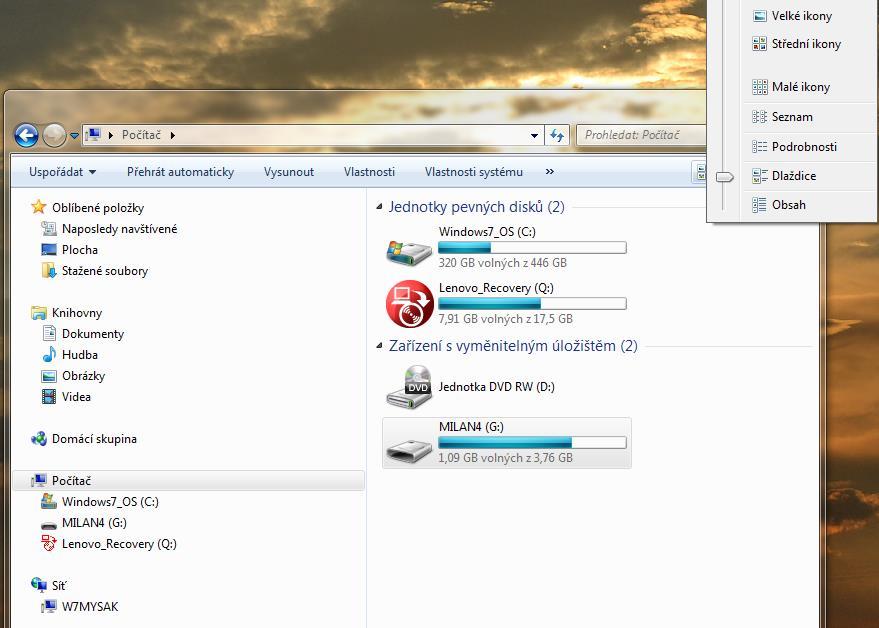Click the Počítač breadcrumb in address bar
879x628 pixels.
click(141, 135)
